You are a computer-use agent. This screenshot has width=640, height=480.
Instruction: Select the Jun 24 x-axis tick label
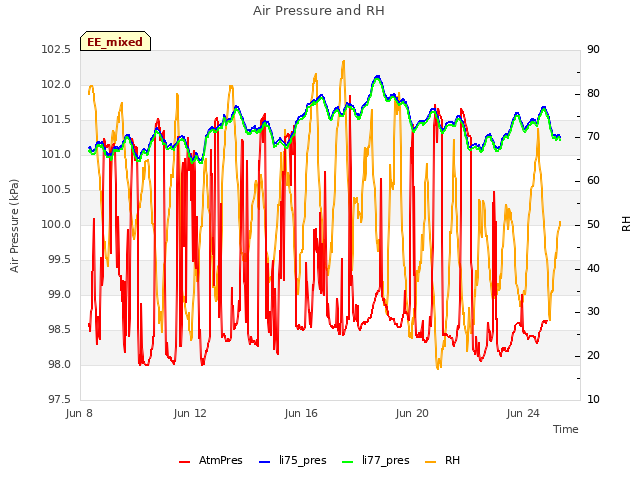(523, 413)
